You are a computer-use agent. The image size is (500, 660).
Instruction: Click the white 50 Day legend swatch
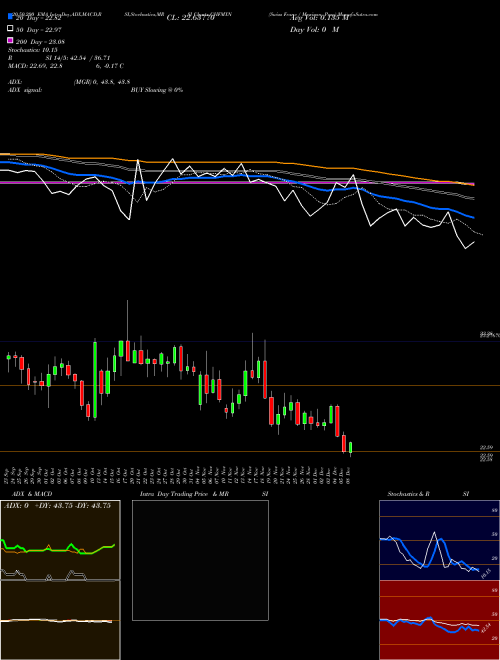pyautogui.click(x=10, y=29)
